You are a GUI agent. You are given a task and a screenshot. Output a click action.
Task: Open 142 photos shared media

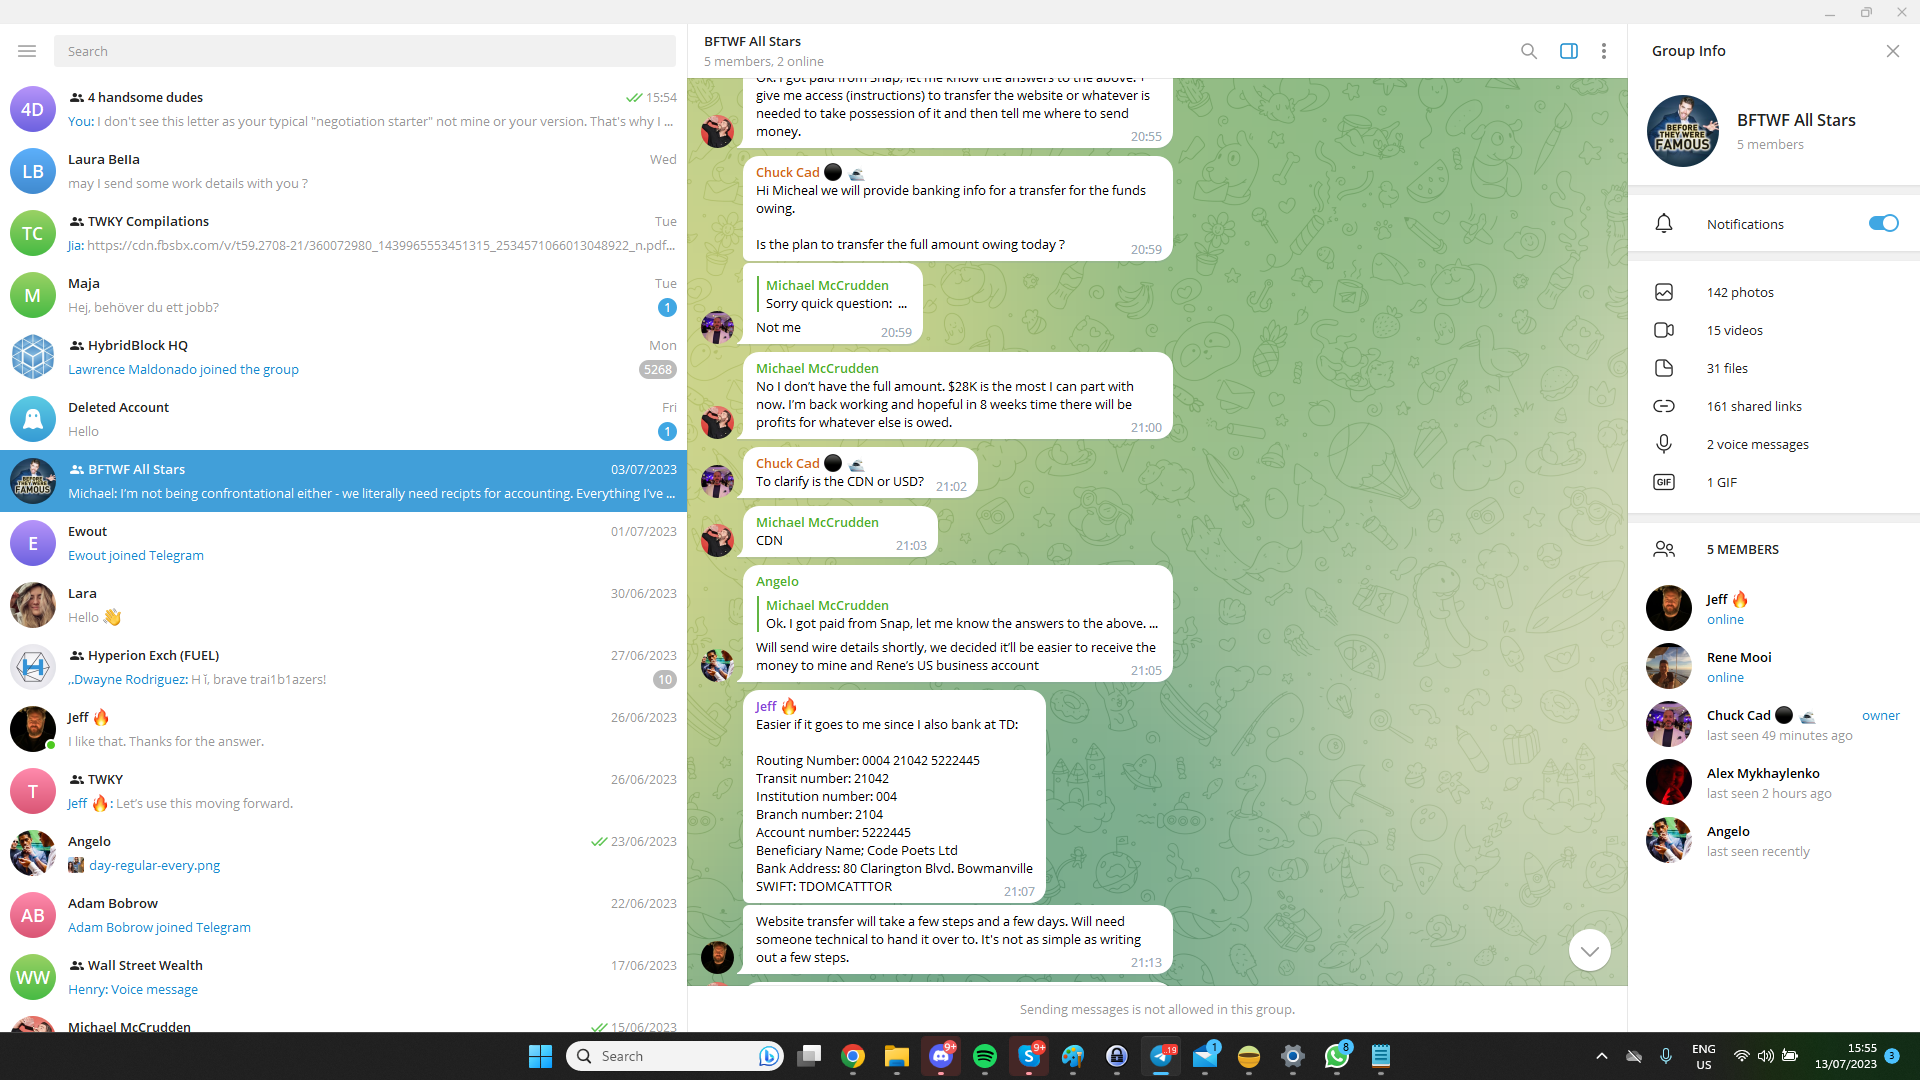pos(1739,293)
